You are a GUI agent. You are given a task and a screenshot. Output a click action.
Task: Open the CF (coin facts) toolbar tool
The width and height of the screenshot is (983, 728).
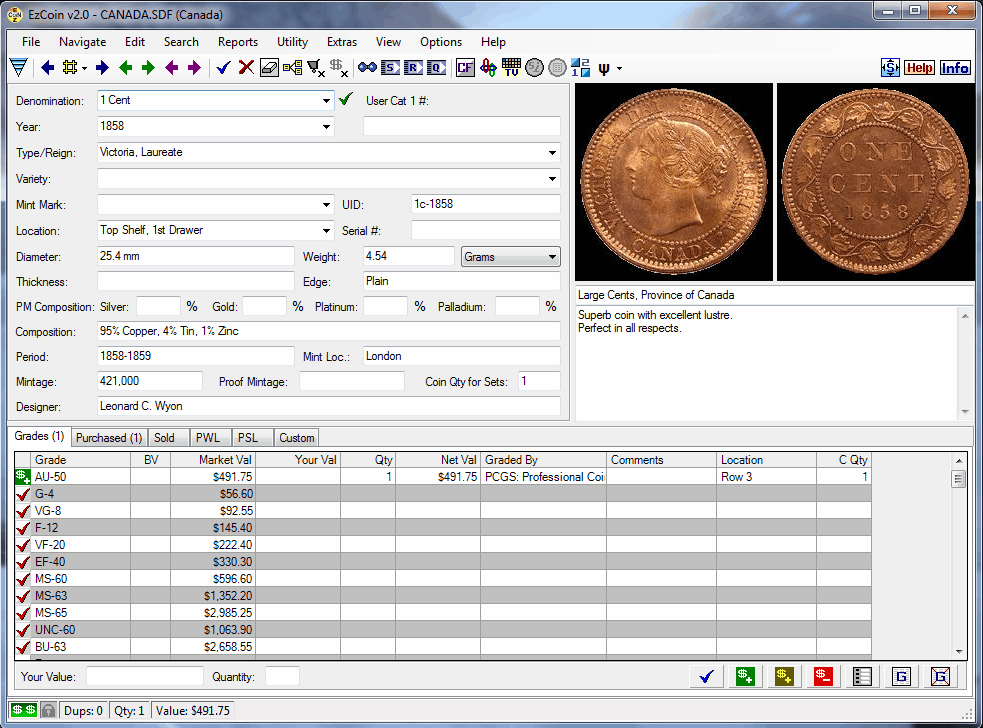pyautogui.click(x=465, y=67)
